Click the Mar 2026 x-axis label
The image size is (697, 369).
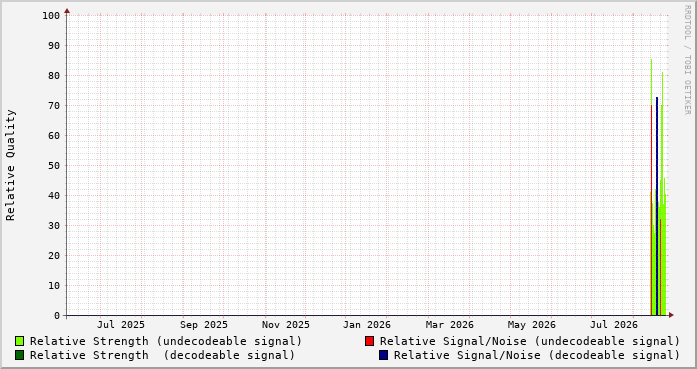449,325
